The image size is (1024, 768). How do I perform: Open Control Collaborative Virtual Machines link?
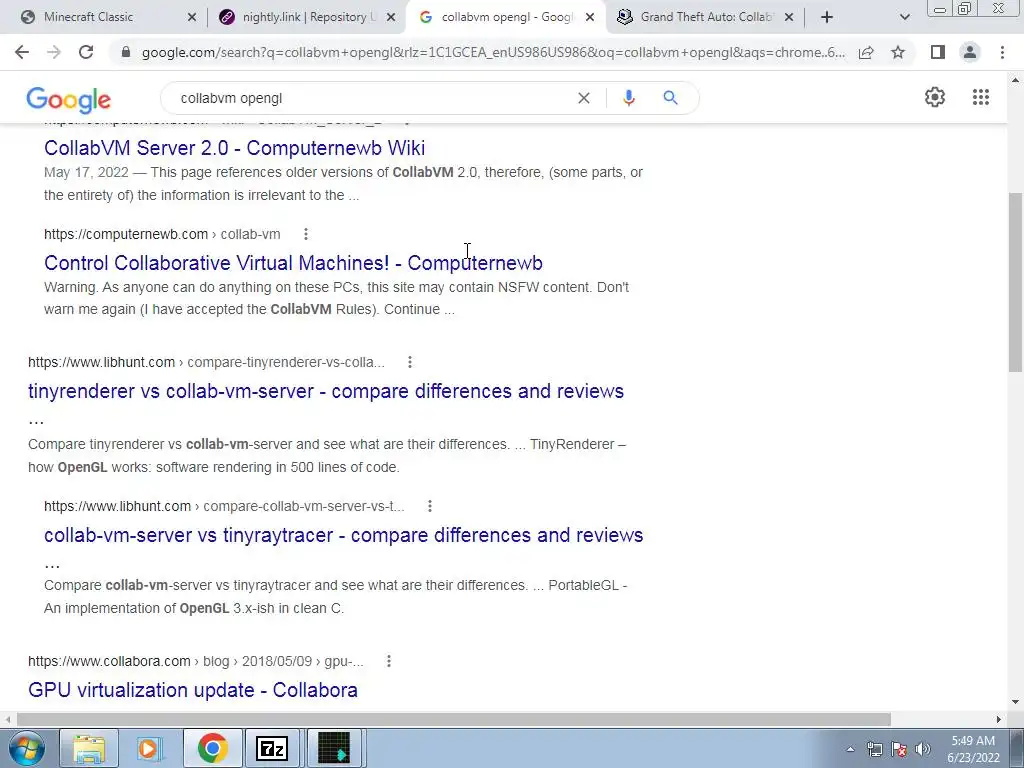pyautogui.click(x=293, y=263)
